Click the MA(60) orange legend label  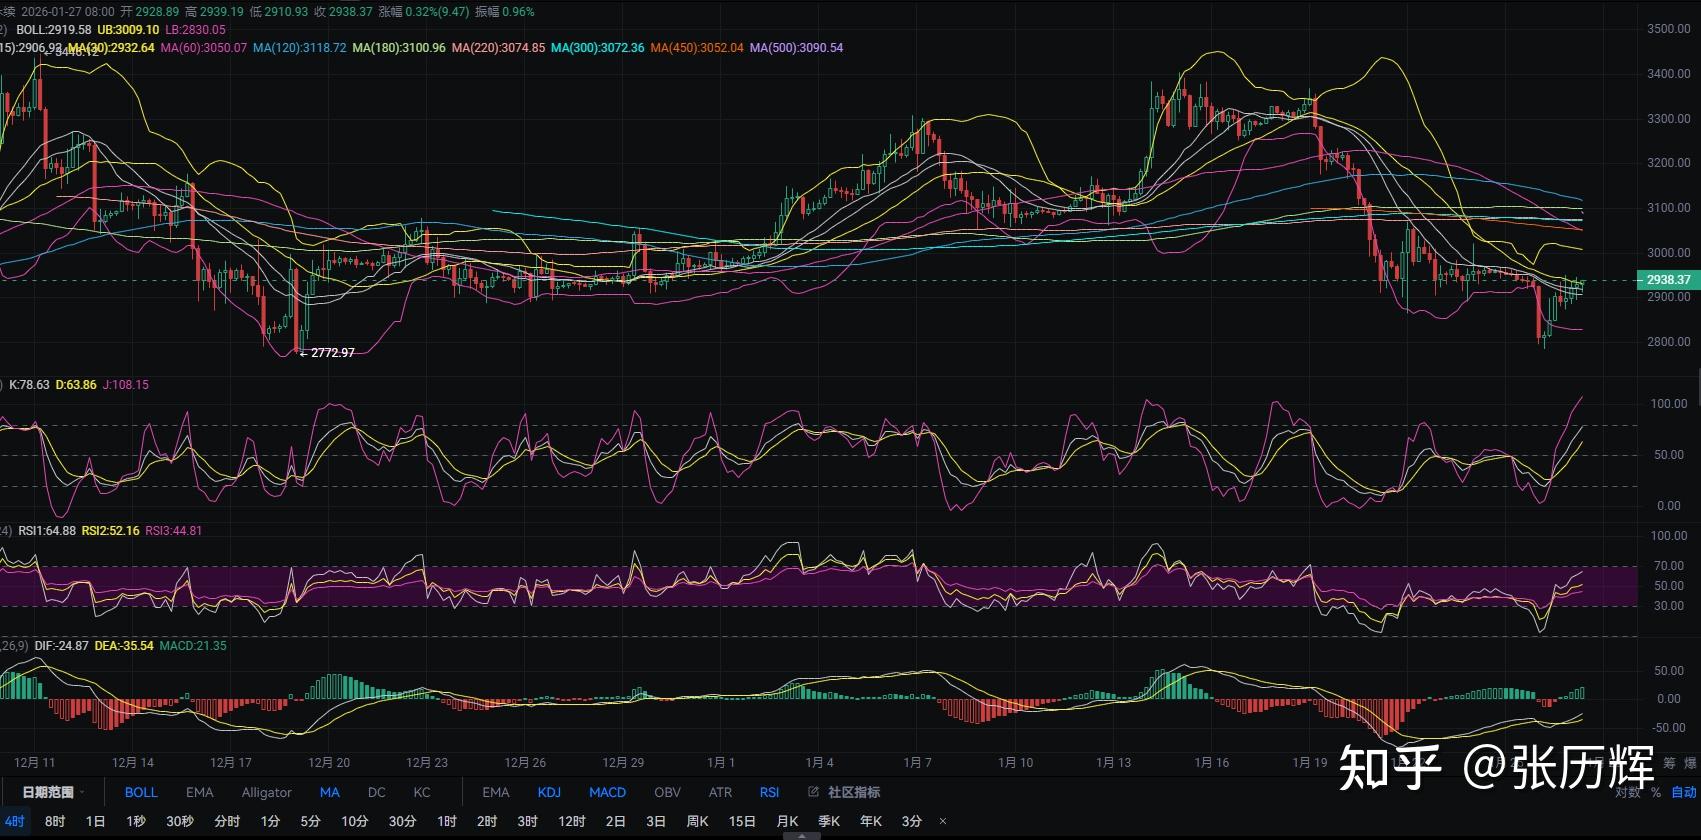[203, 48]
